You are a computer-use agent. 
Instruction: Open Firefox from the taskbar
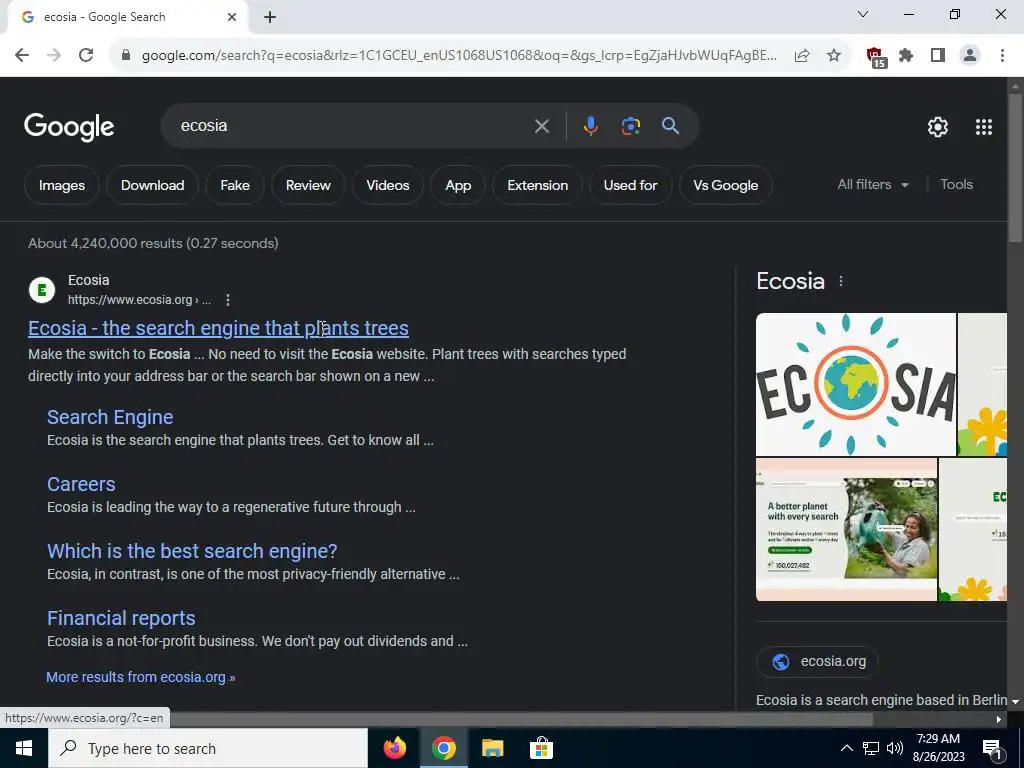click(394, 748)
